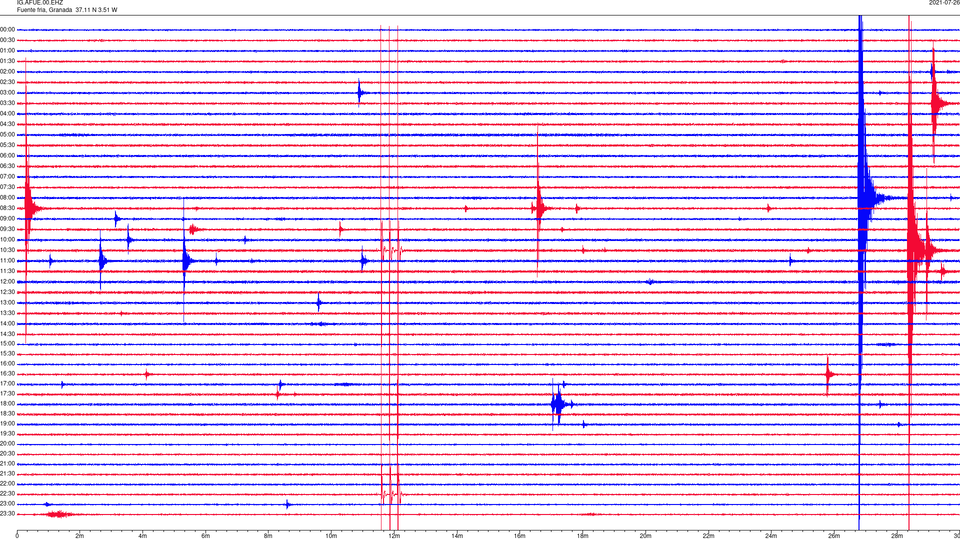Click the 8m tick on minute axis

(268, 536)
